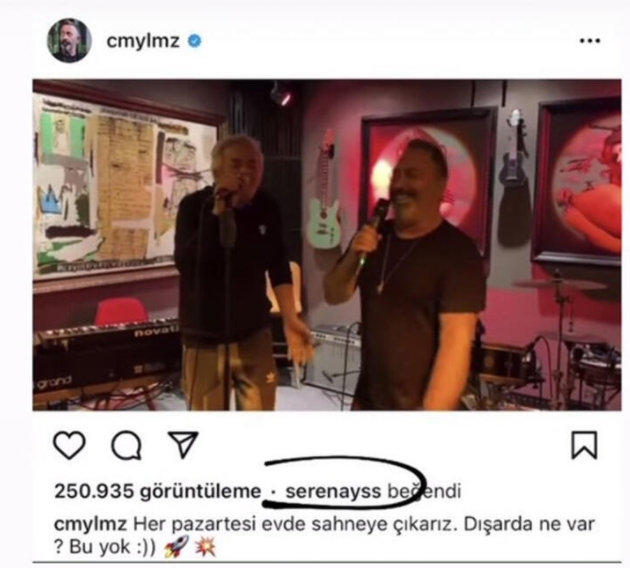Share the post via paper plane icon
630x568 pixels.
click(x=183, y=444)
